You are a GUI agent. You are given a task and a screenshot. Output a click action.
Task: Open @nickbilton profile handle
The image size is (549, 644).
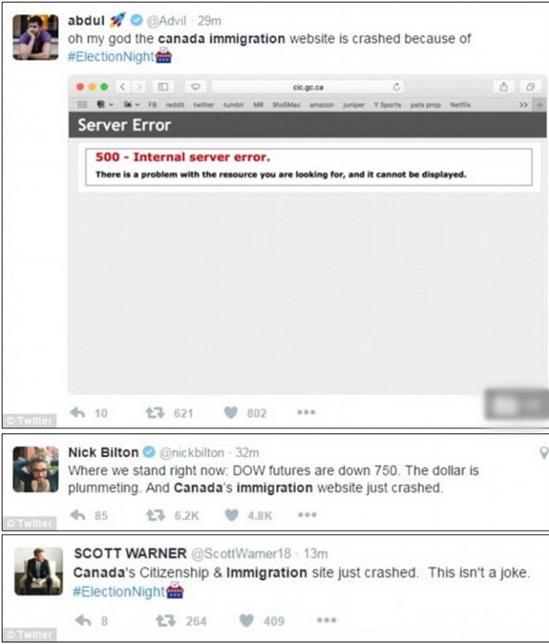(192, 453)
